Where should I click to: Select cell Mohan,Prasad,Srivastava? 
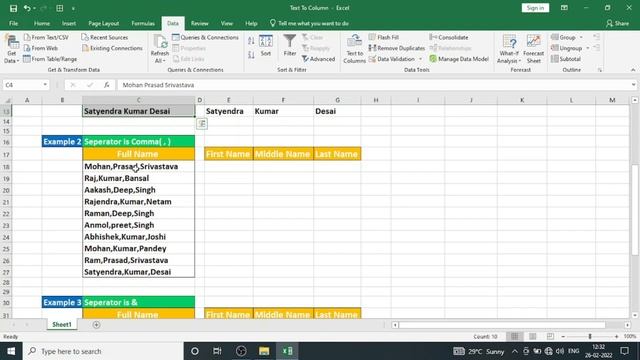138,166
